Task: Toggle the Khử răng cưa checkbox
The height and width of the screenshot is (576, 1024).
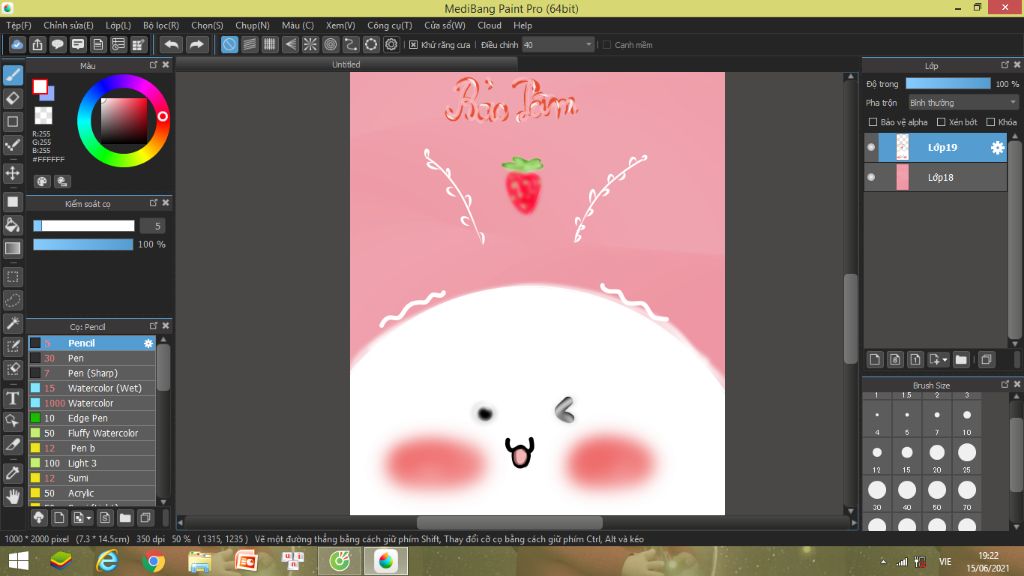Action: pyautogui.click(x=414, y=45)
